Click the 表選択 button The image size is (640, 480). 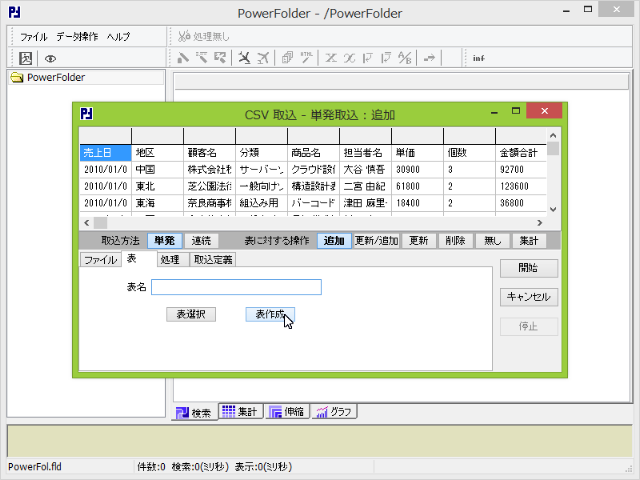(x=191, y=314)
